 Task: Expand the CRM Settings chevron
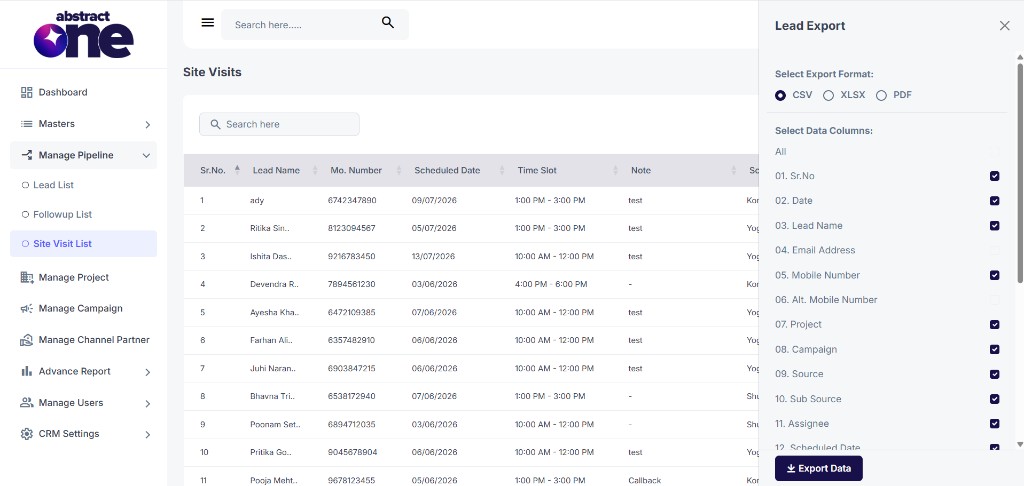click(x=148, y=434)
